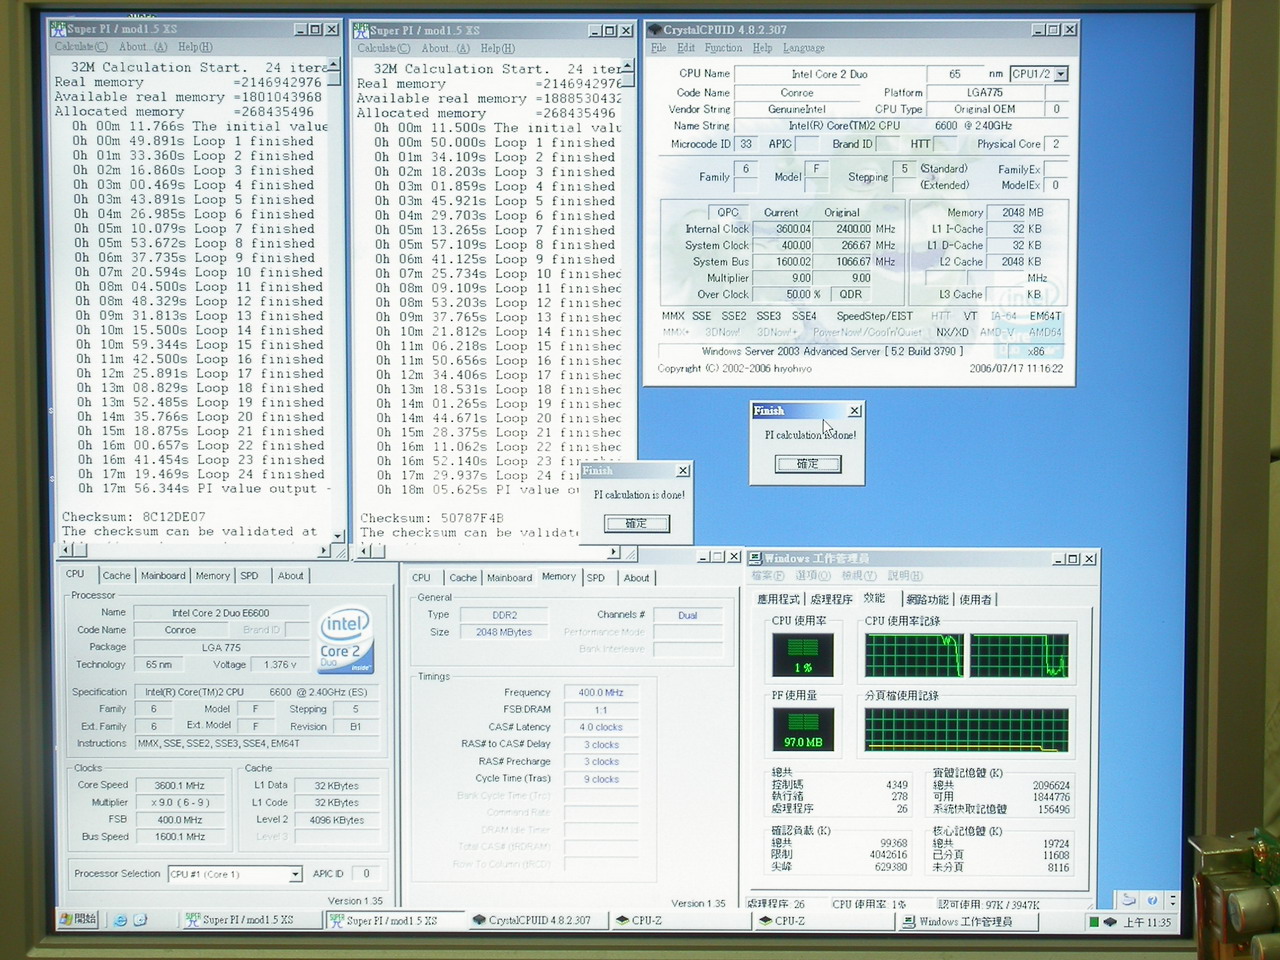
Task: Click CrystalCPUID title bar icon
Action: (654, 30)
